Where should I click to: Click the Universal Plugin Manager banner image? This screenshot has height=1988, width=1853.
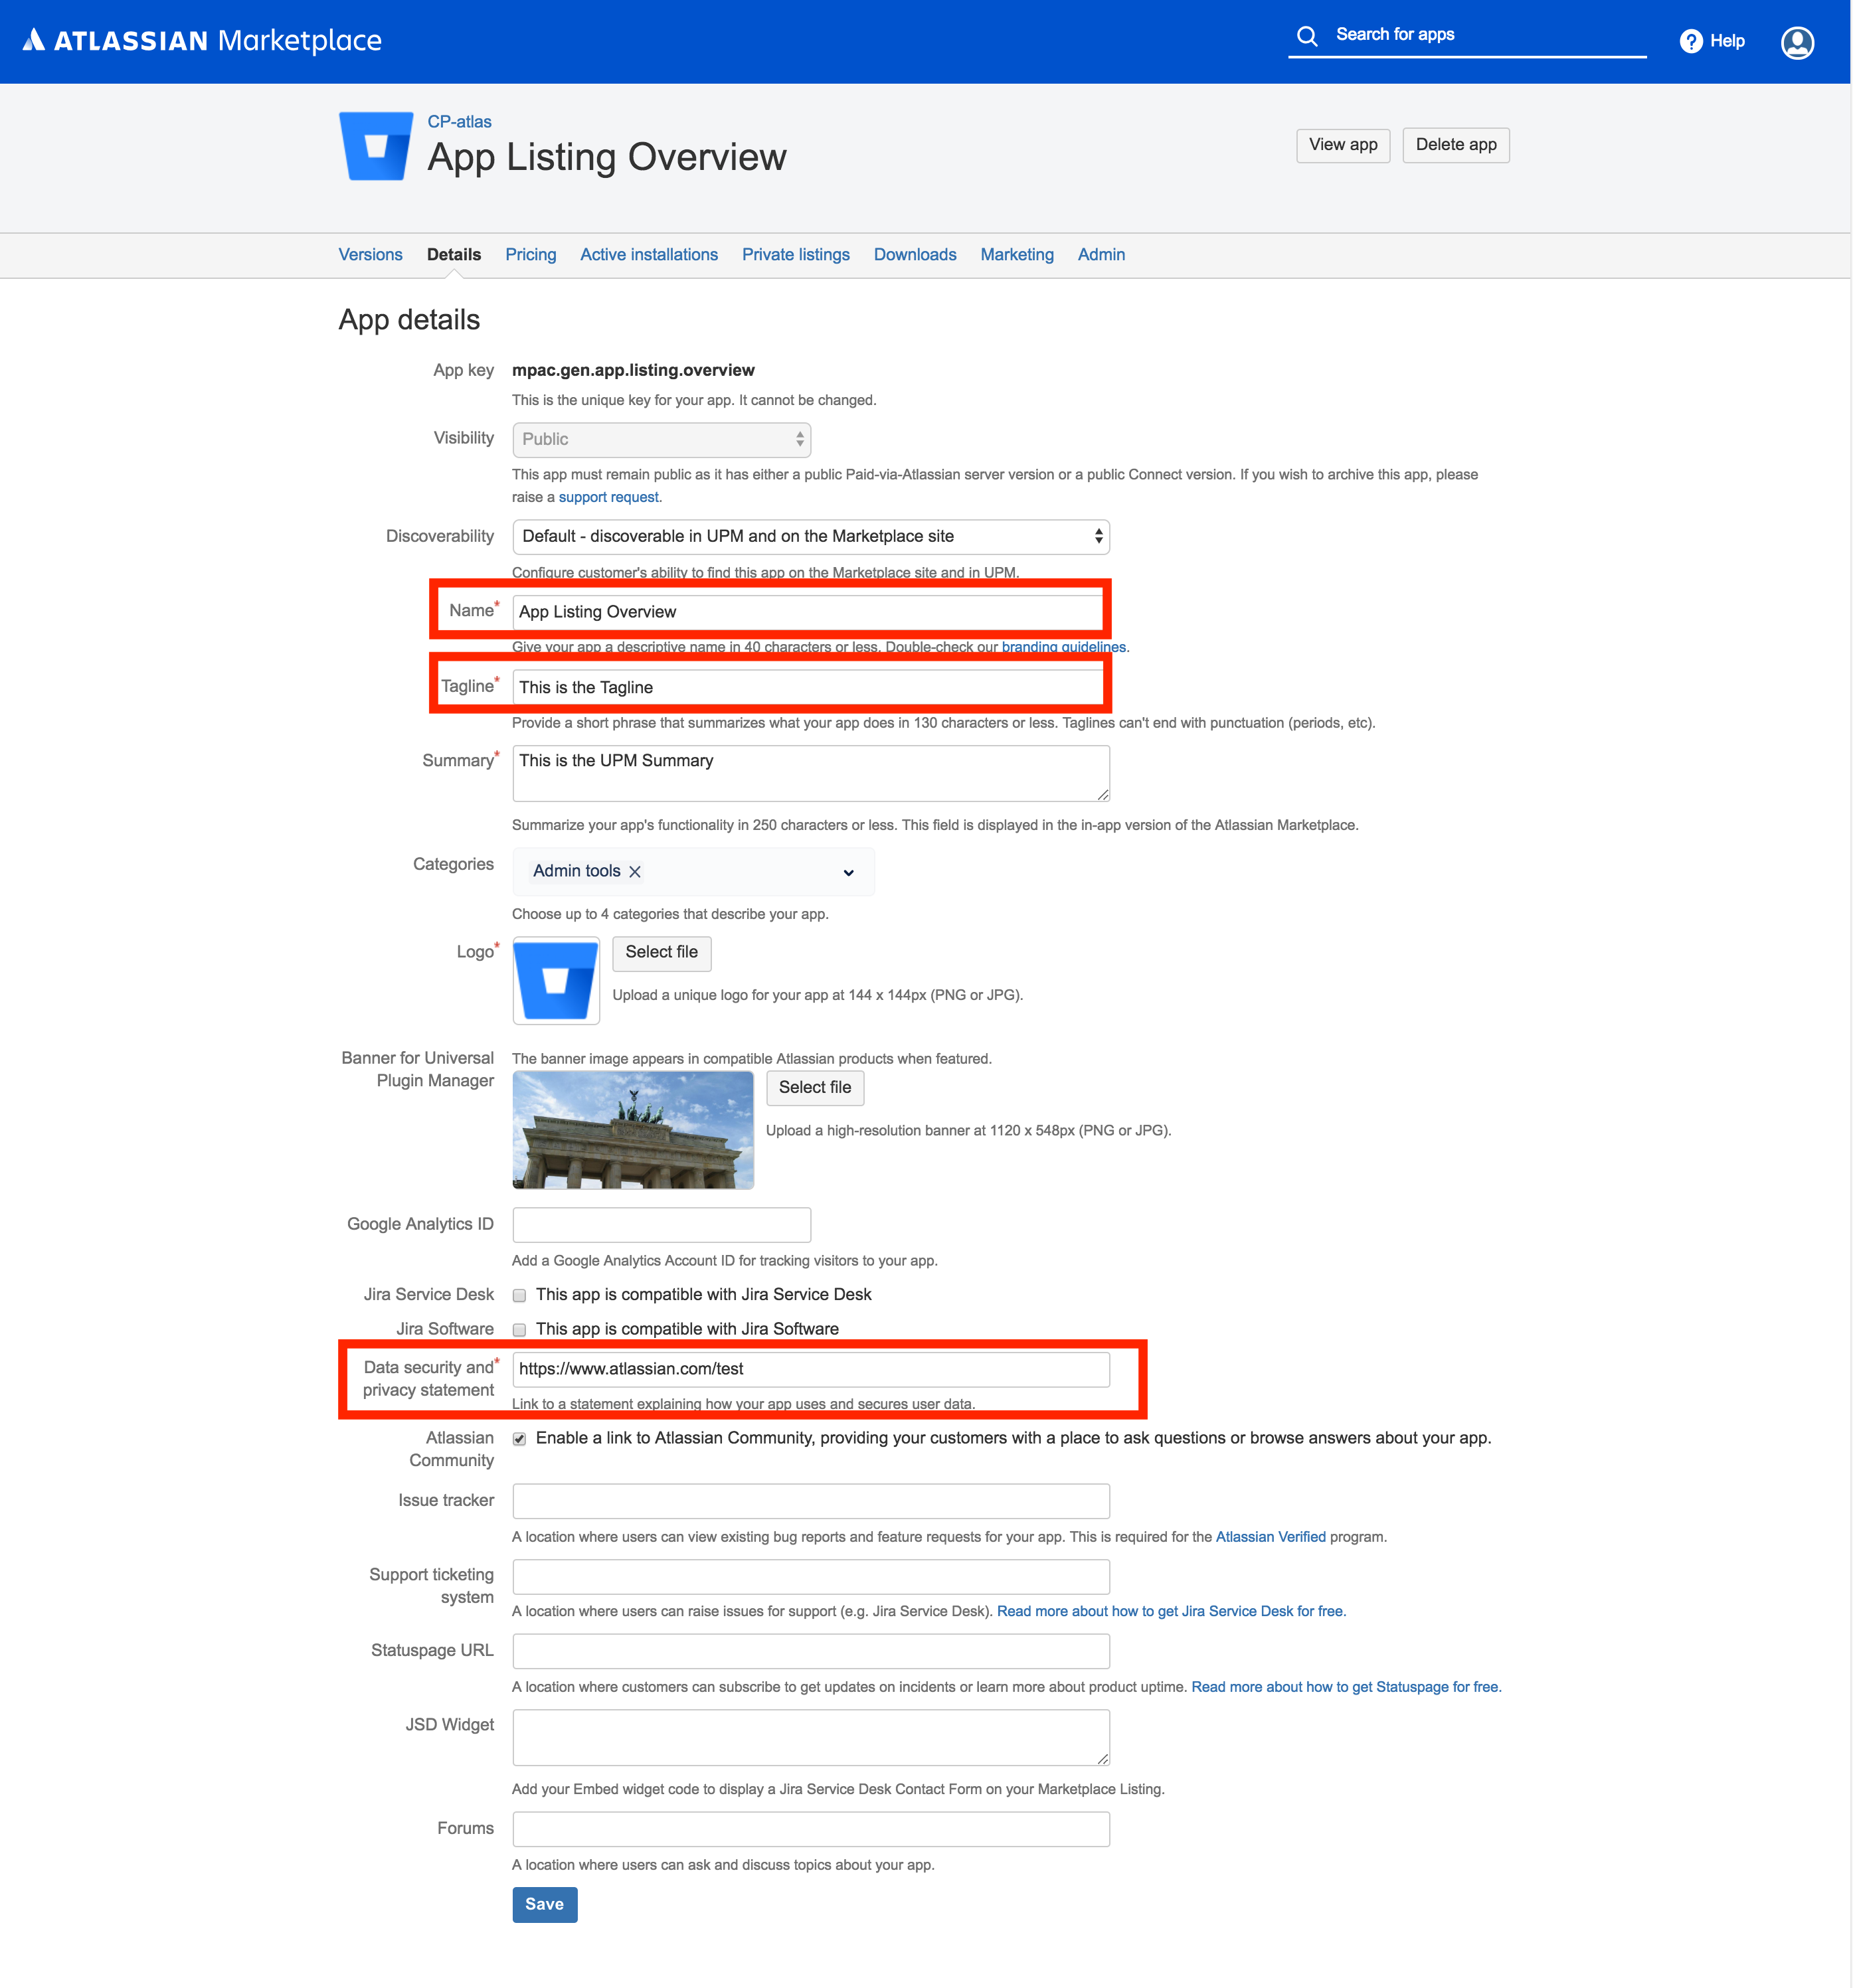tap(633, 1130)
